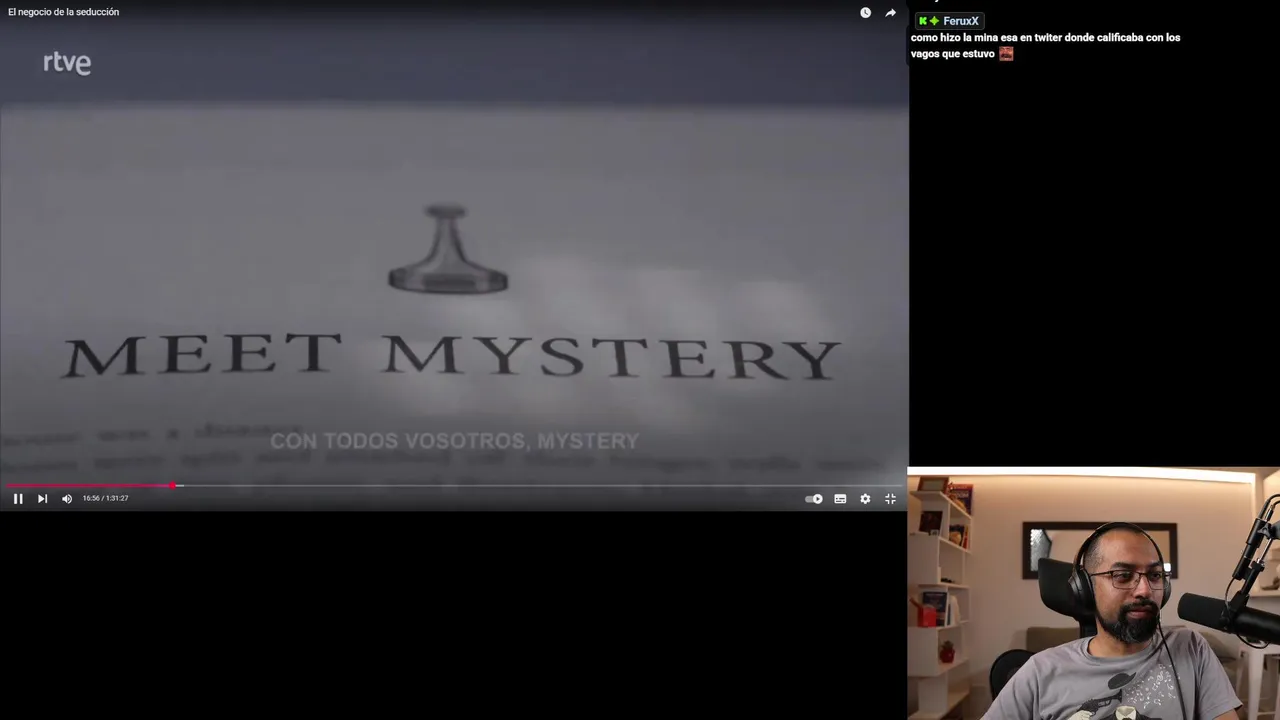Toggle the autoplay switch
This screenshot has width=1280, height=720.
click(814, 499)
